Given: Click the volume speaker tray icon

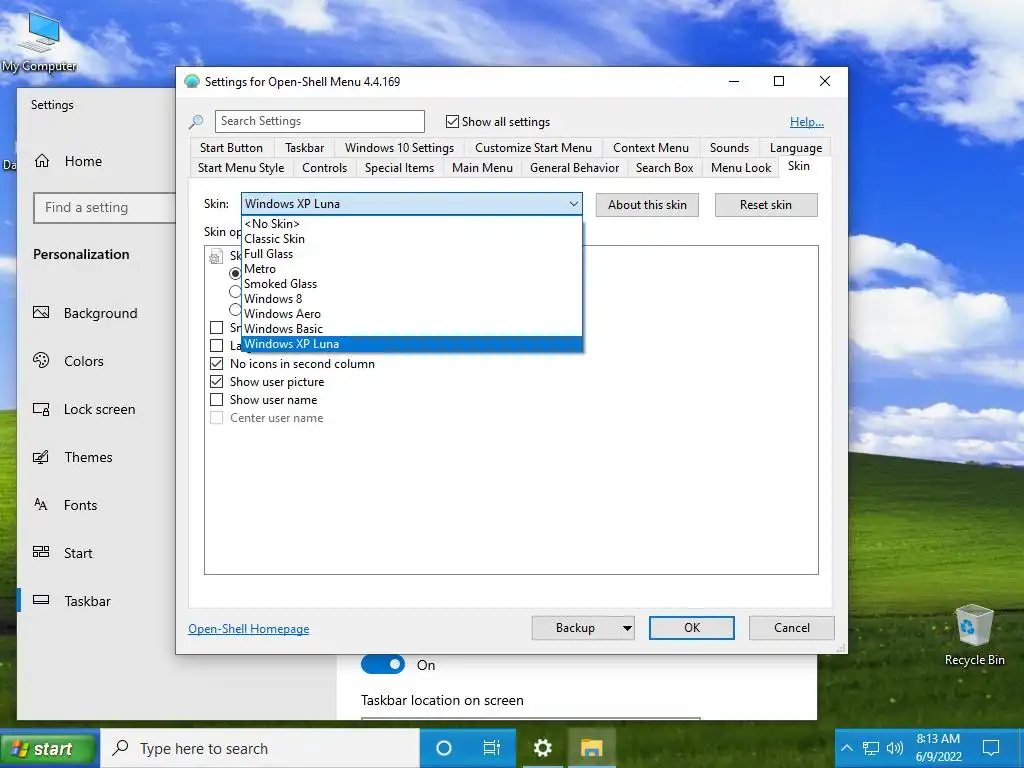Looking at the screenshot, I should pos(895,748).
